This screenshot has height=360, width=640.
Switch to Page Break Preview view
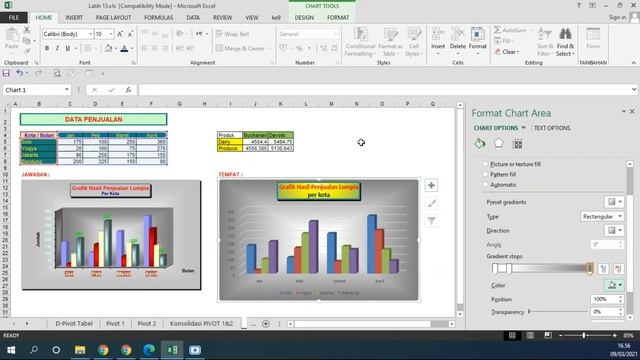pos(548,336)
